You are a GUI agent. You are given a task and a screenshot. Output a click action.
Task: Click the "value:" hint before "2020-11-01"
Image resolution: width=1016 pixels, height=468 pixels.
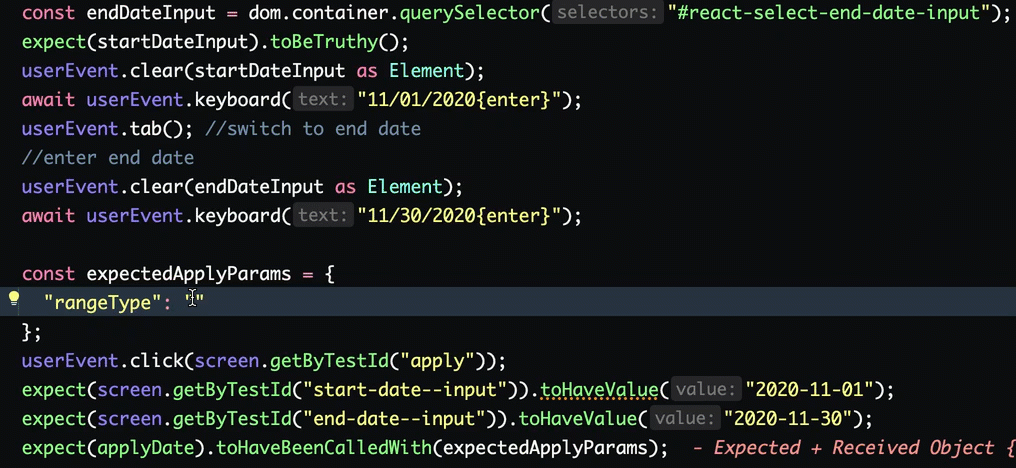[706, 390]
